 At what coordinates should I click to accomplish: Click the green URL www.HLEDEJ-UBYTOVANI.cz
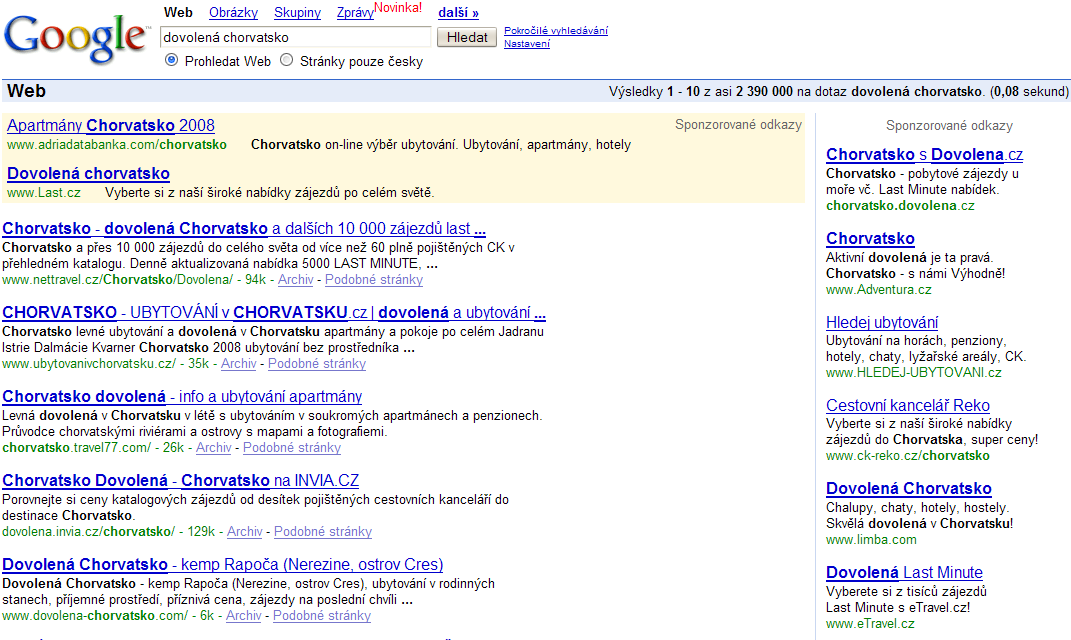pos(914,373)
